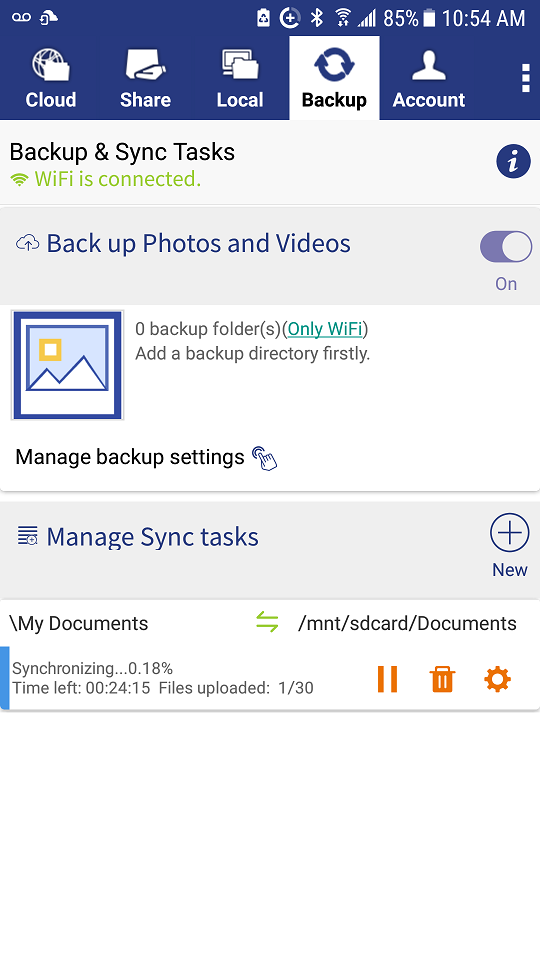Viewport: 540px width, 960px height.
Task: Tap the Synchronizing progress status text
Action: click(x=92, y=668)
